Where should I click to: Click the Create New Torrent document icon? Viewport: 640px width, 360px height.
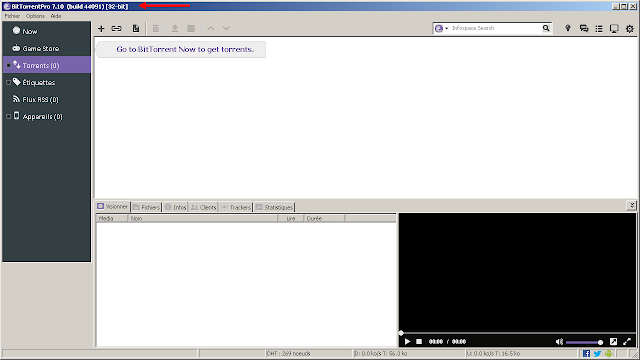(x=136, y=28)
